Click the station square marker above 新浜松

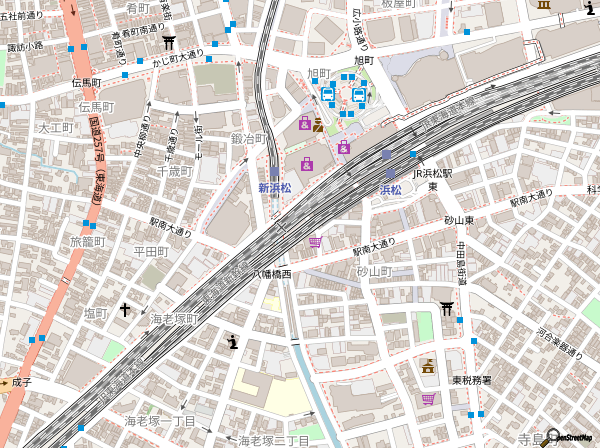click(274, 172)
